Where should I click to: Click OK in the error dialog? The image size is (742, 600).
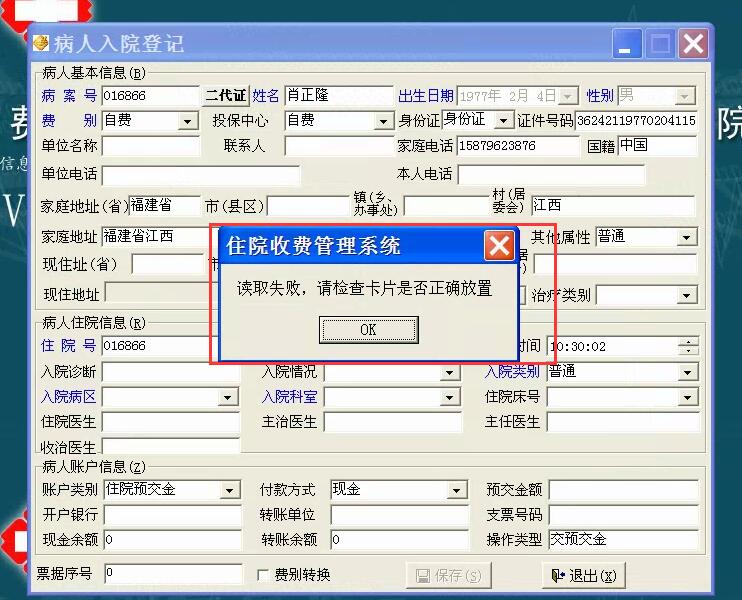[x=368, y=330]
